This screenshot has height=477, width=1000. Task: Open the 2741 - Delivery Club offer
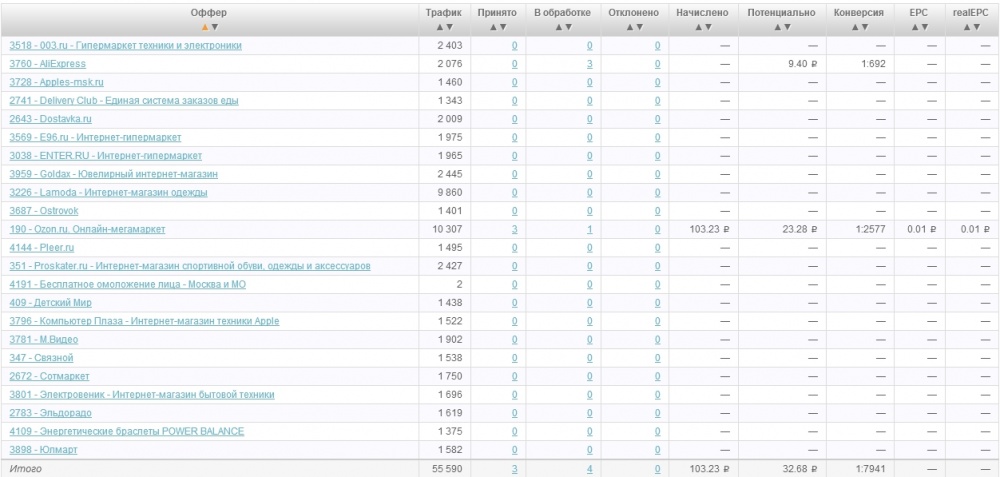pos(124,101)
